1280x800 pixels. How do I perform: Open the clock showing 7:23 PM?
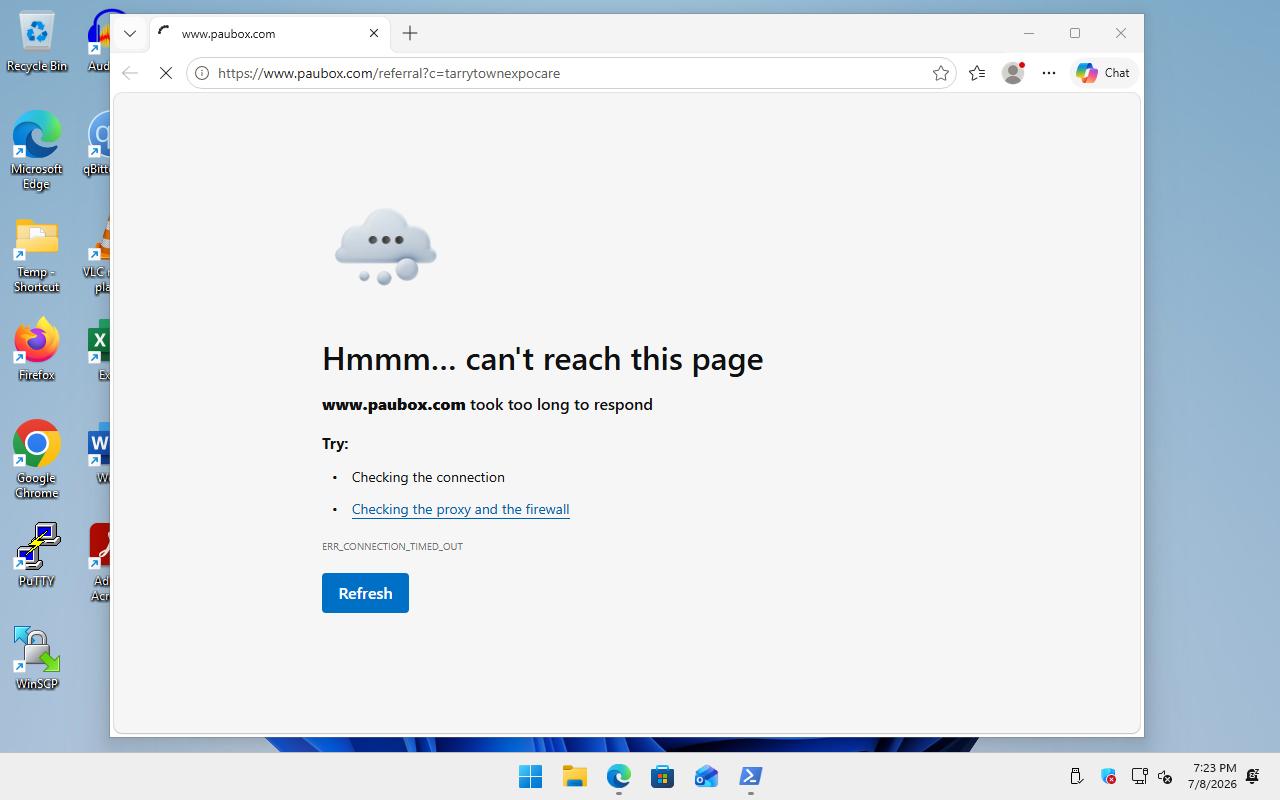pos(1212,776)
